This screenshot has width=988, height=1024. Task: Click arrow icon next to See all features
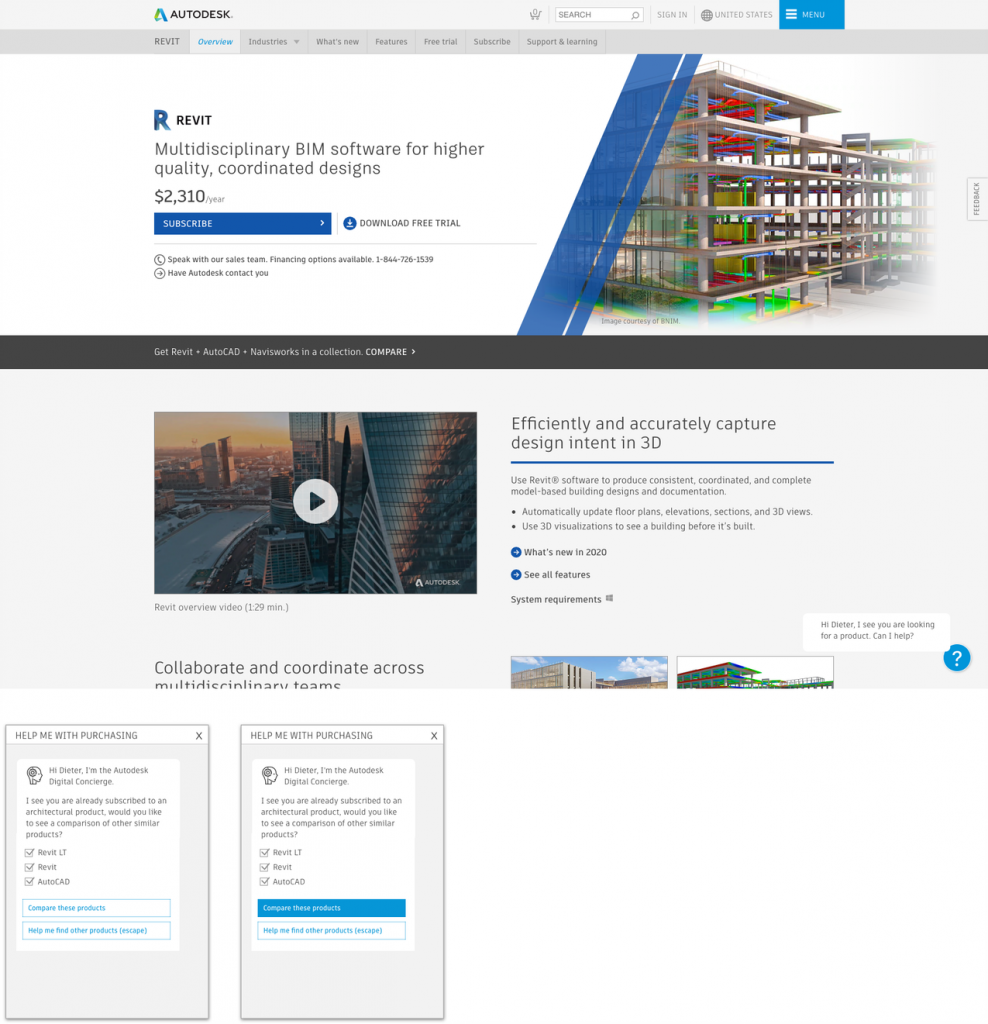(516, 575)
